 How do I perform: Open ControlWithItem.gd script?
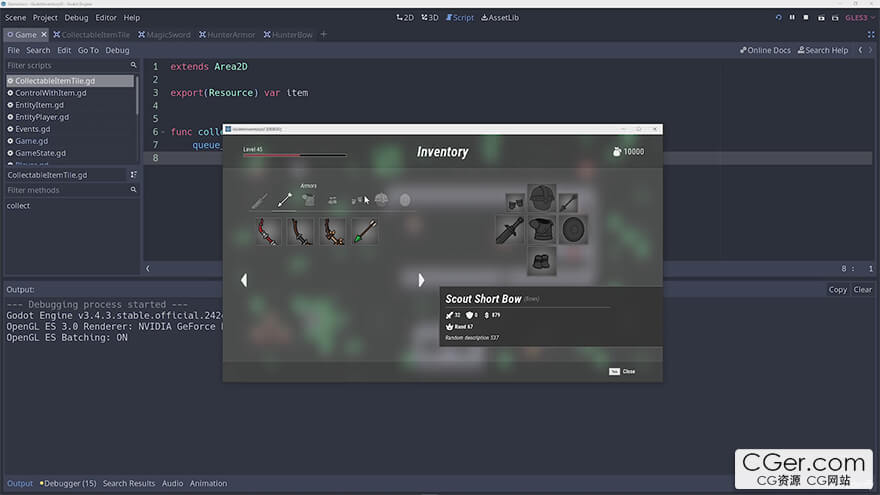51,93
